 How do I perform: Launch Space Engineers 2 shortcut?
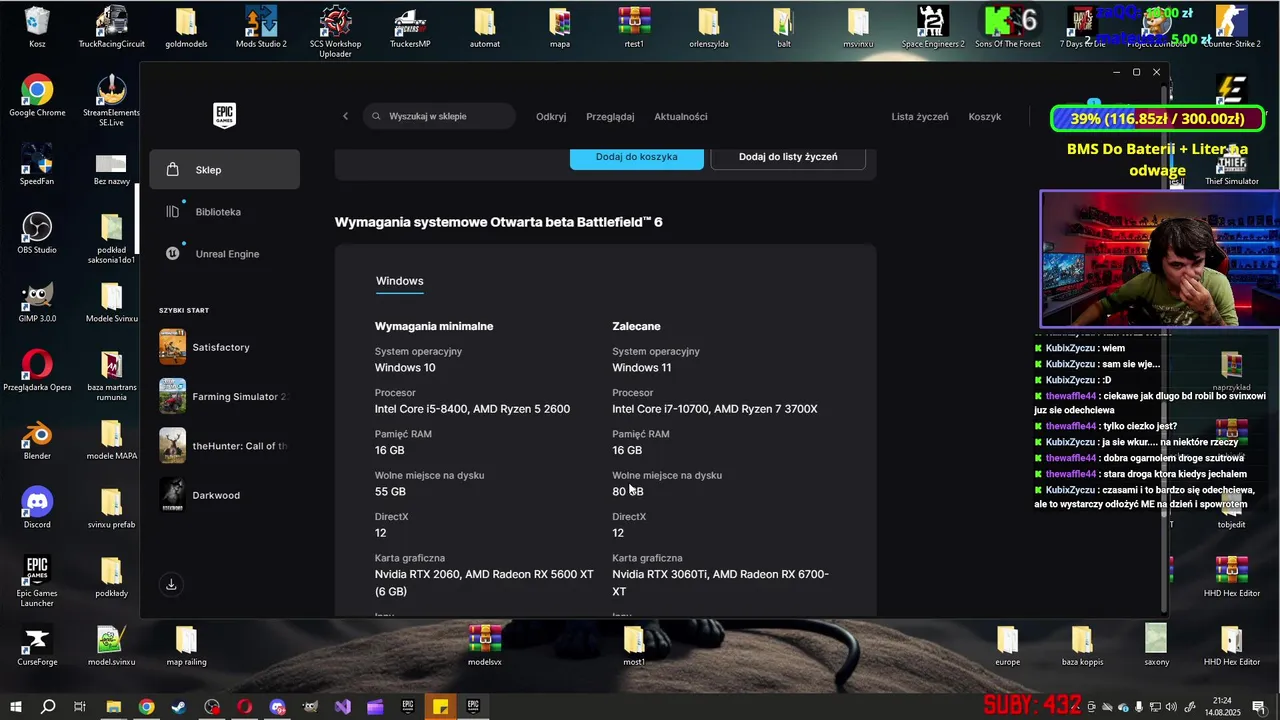click(x=933, y=27)
